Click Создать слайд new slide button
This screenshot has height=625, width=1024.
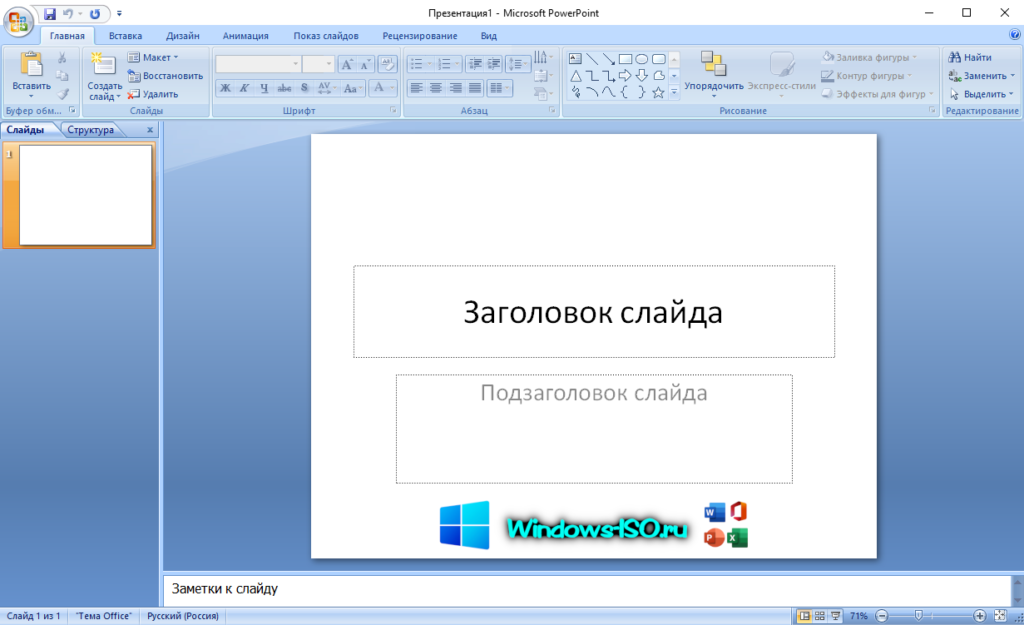click(x=104, y=76)
